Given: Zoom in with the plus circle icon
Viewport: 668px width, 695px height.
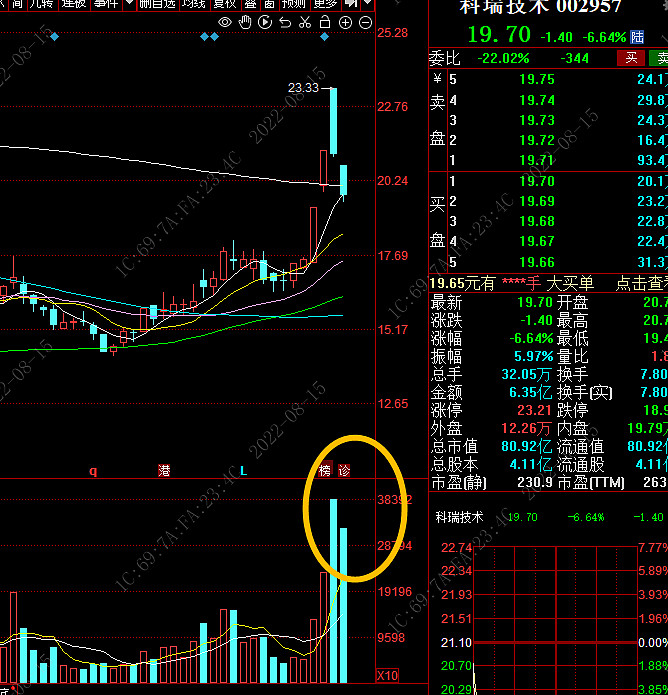Looking at the screenshot, I should click(346, 22).
